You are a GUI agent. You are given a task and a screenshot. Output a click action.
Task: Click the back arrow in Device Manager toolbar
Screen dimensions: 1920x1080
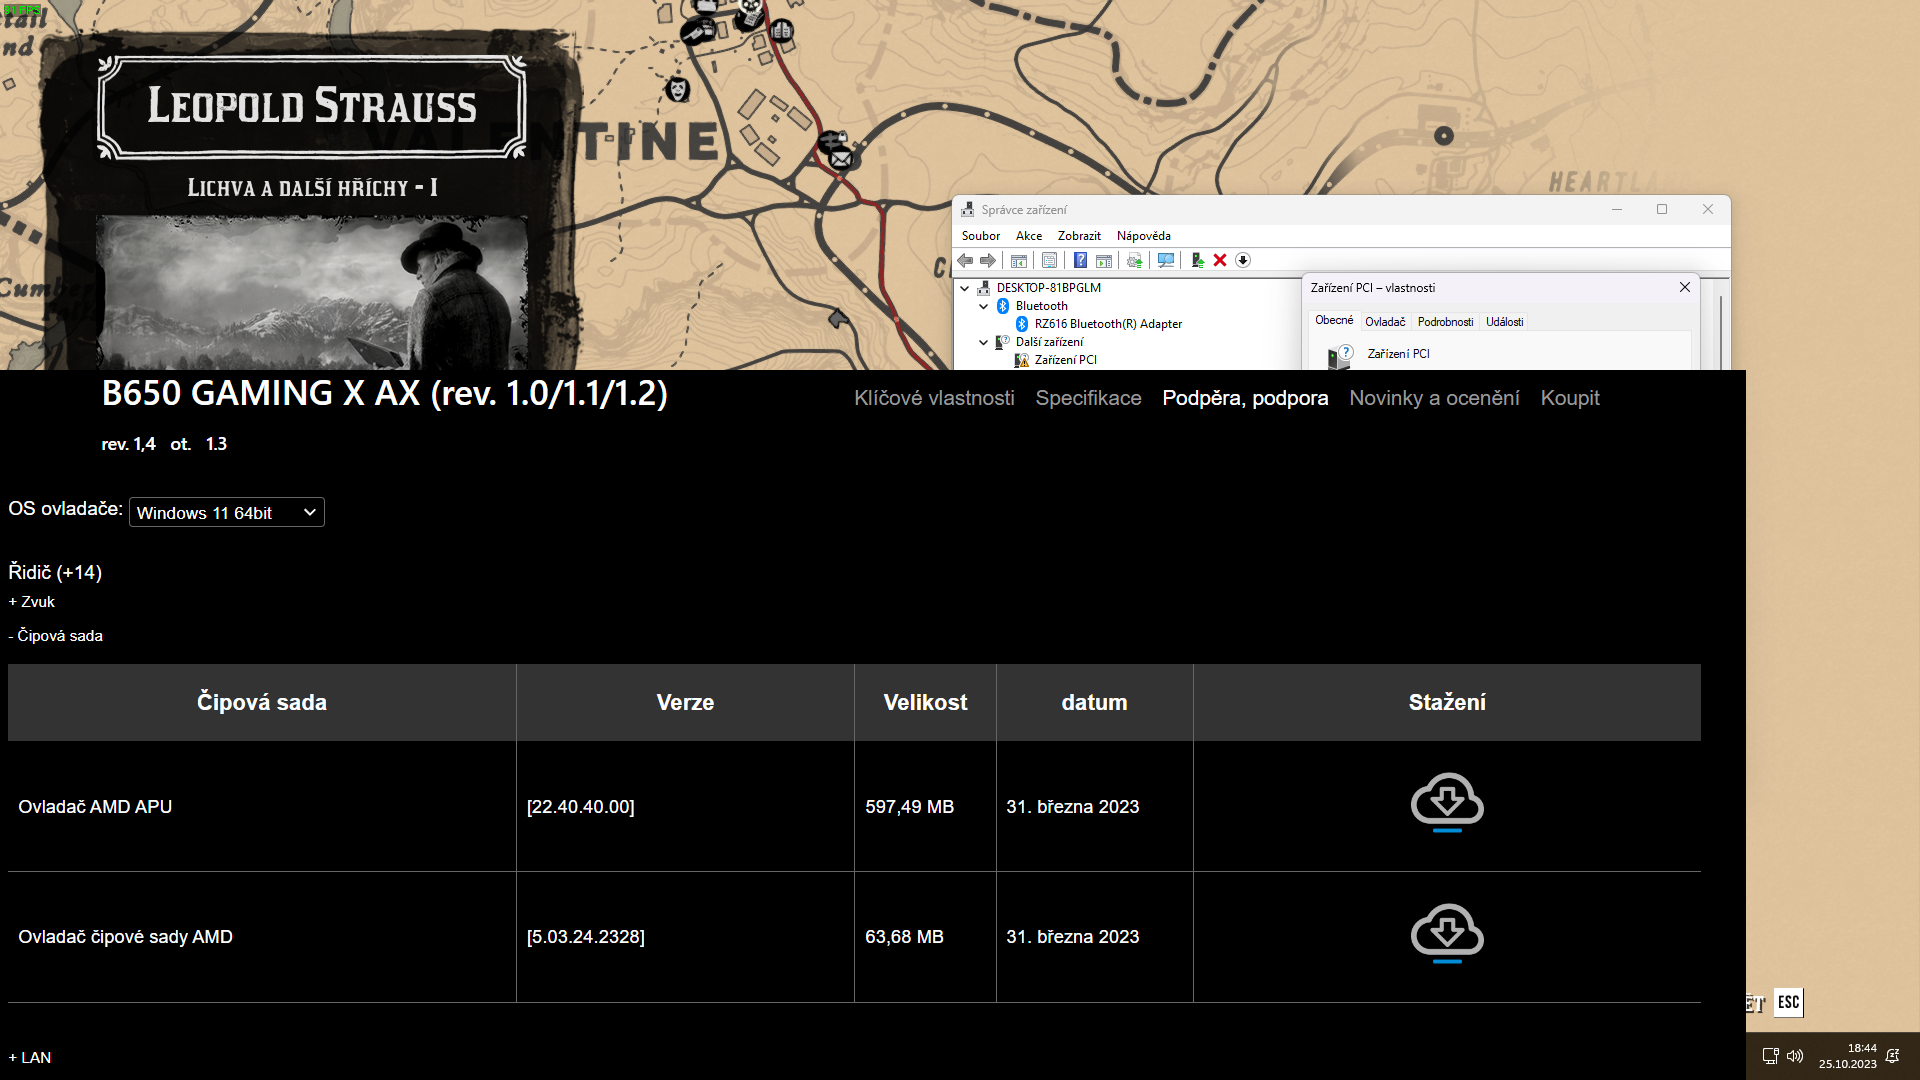pos(965,260)
